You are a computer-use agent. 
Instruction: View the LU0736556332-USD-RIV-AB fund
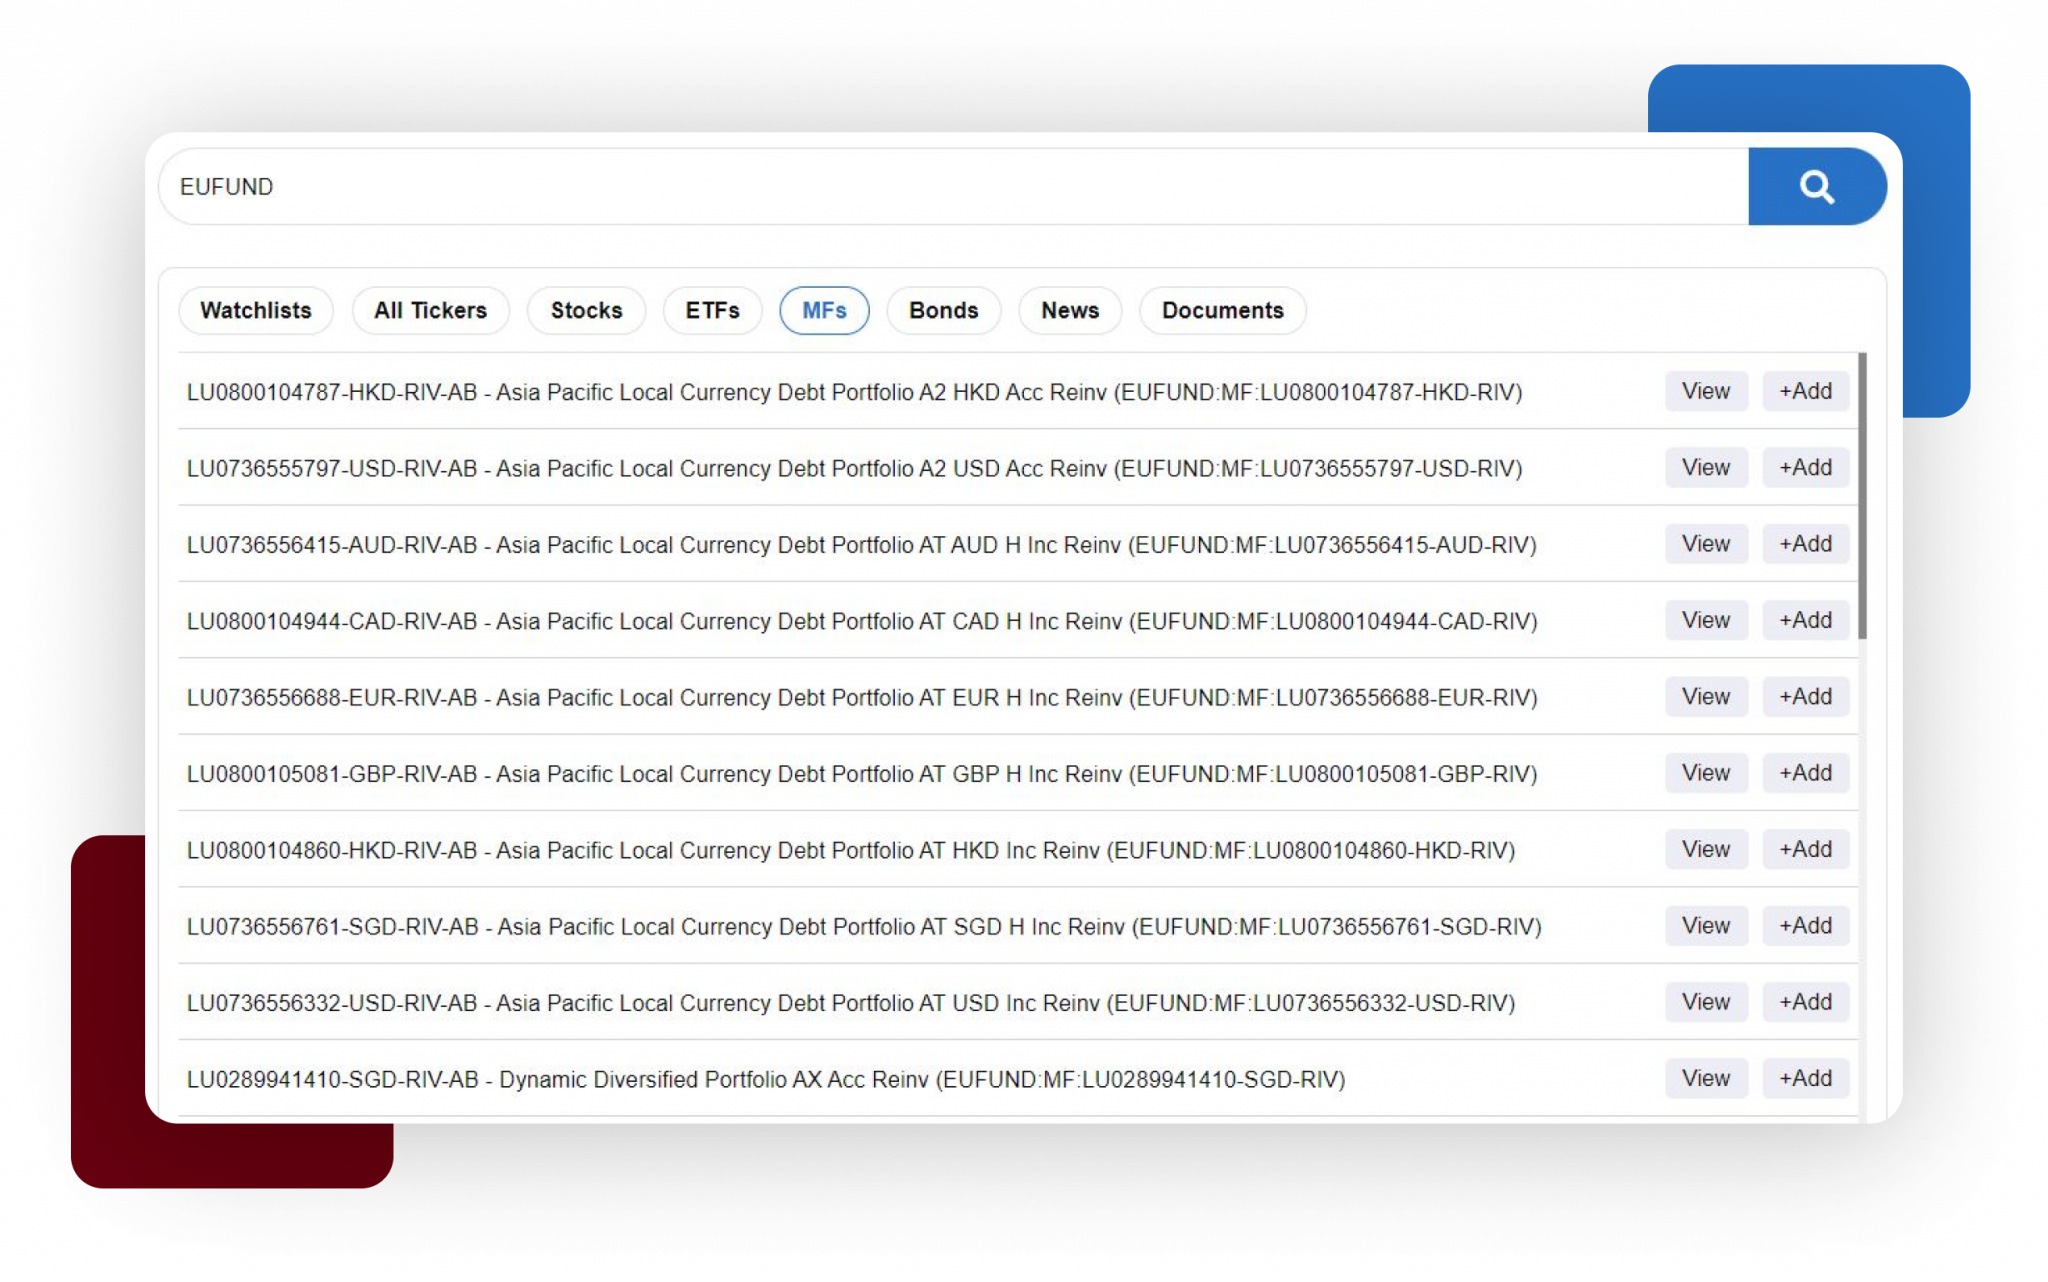[x=1706, y=1002]
